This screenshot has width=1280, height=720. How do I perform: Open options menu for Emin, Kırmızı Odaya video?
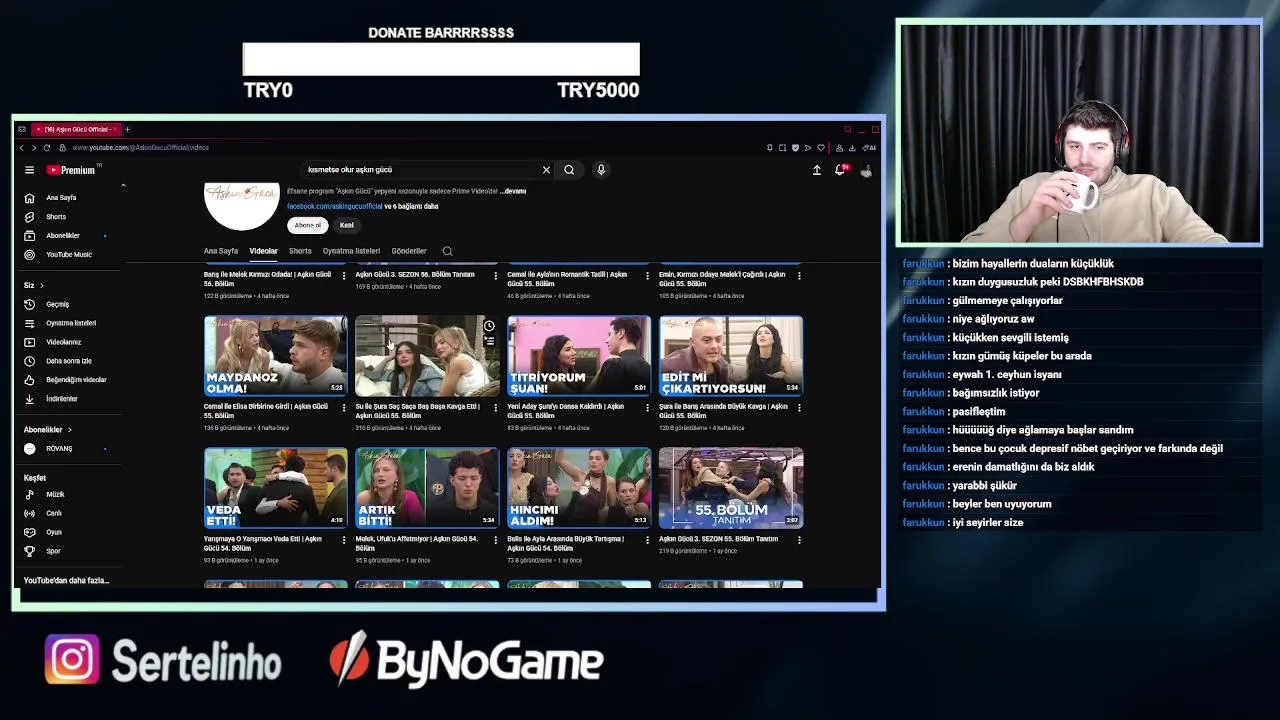click(x=799, y=276)
